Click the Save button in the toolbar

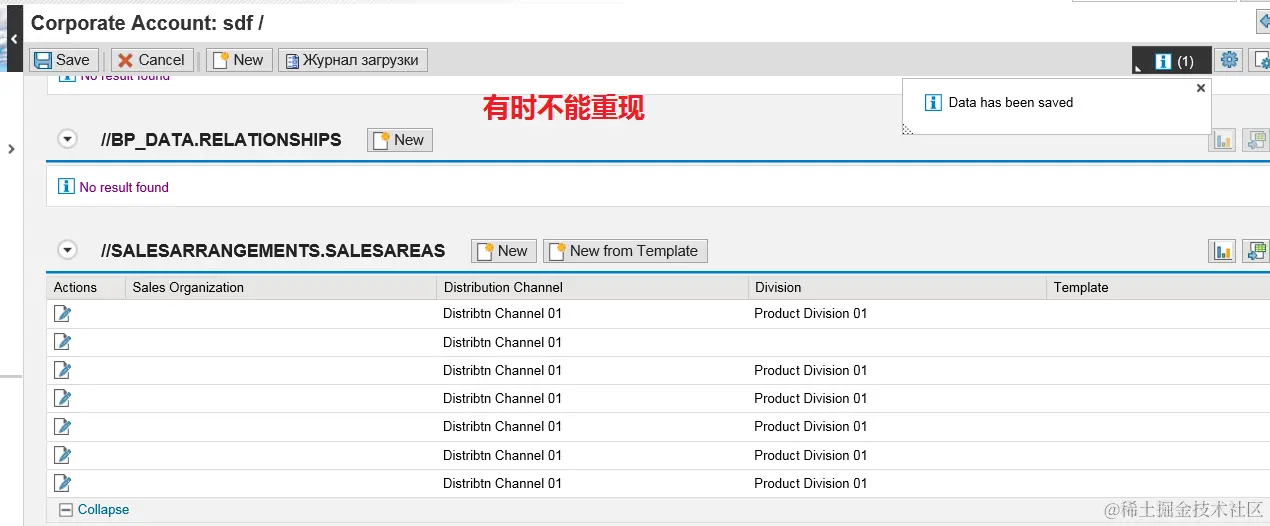coord(65,60)
